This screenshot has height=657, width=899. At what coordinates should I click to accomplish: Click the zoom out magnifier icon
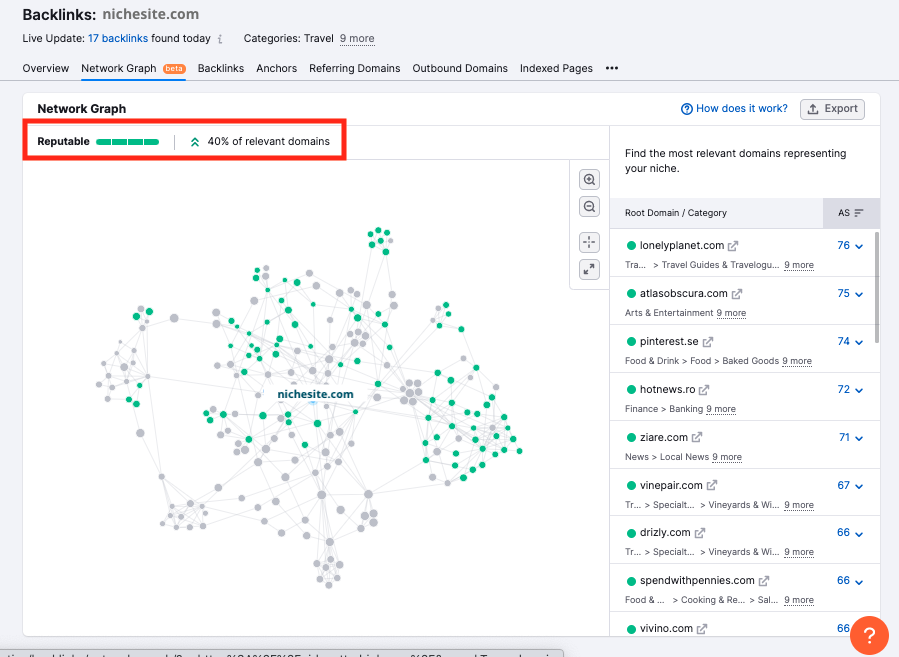click(590, 207)
